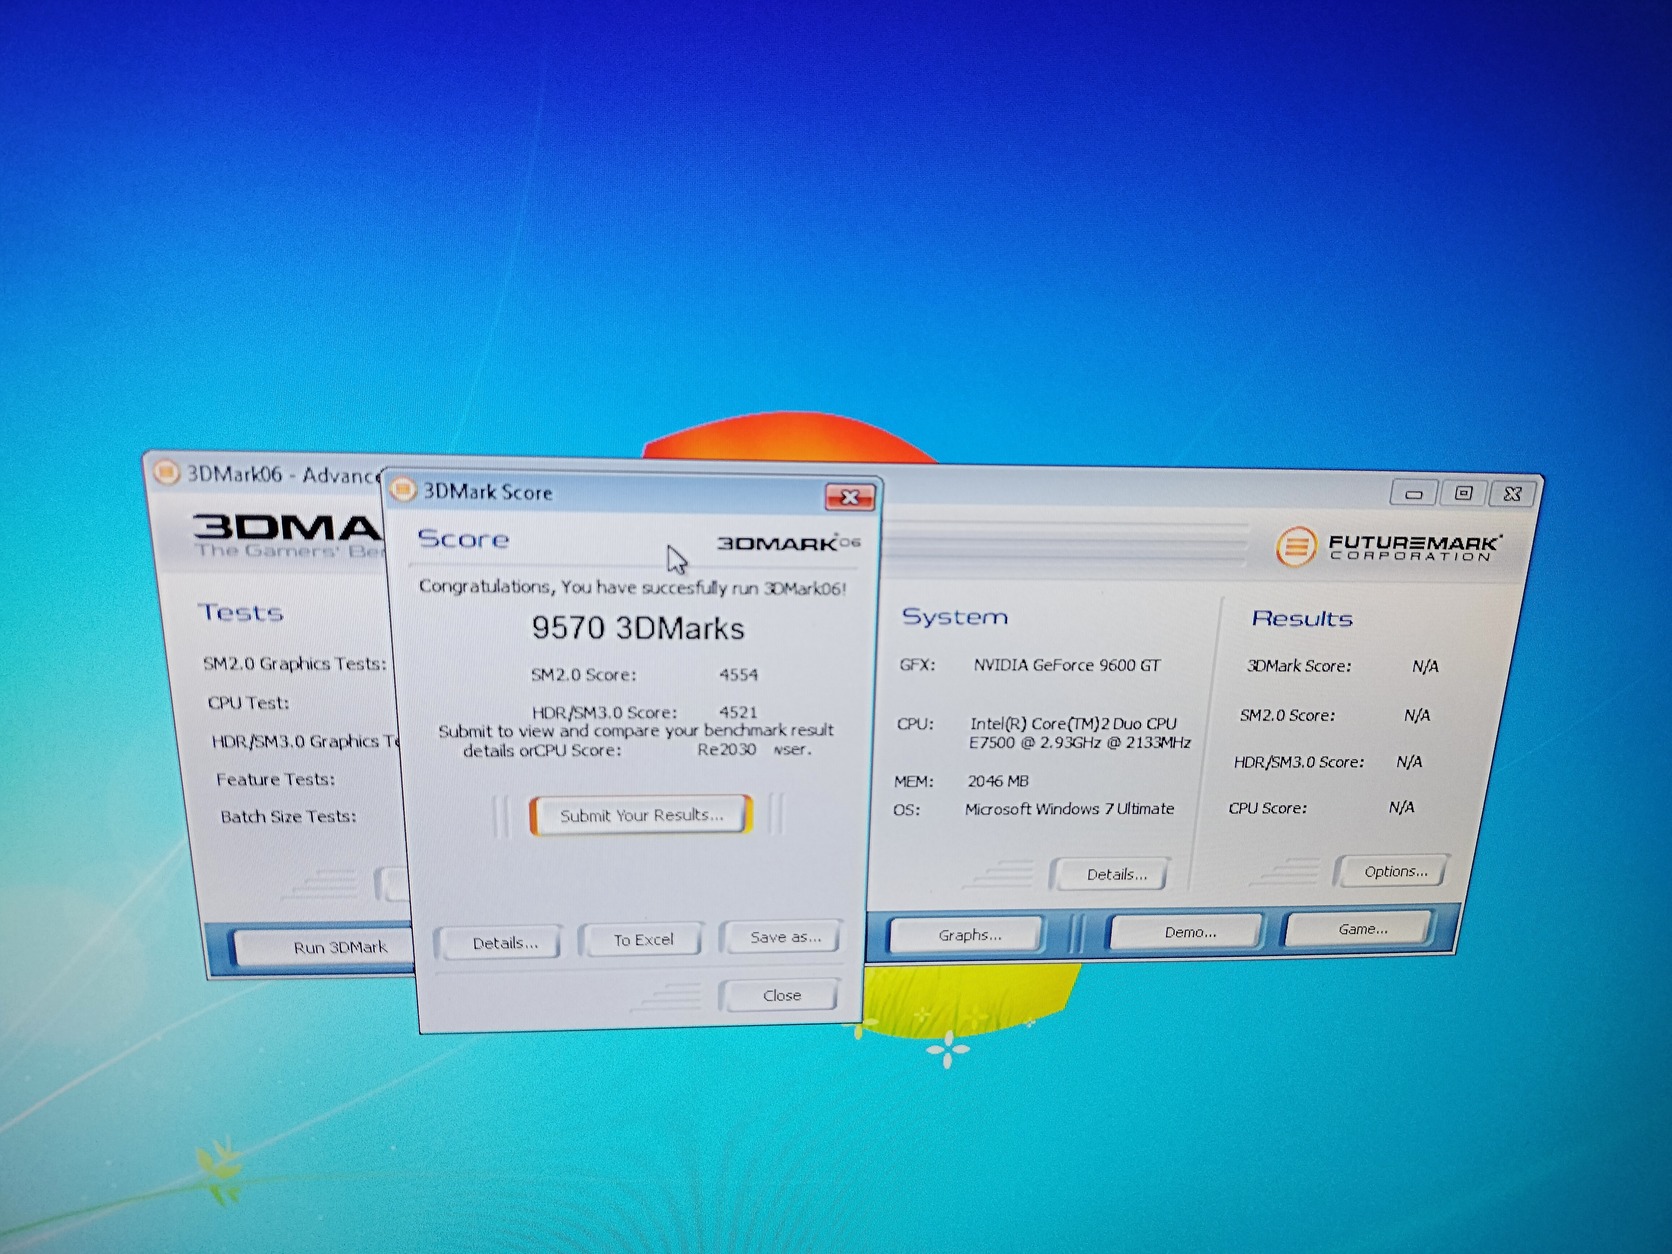
Task: Select the HDR/SM3.0 Score value 4521
Action: click(x=738, y=712)
